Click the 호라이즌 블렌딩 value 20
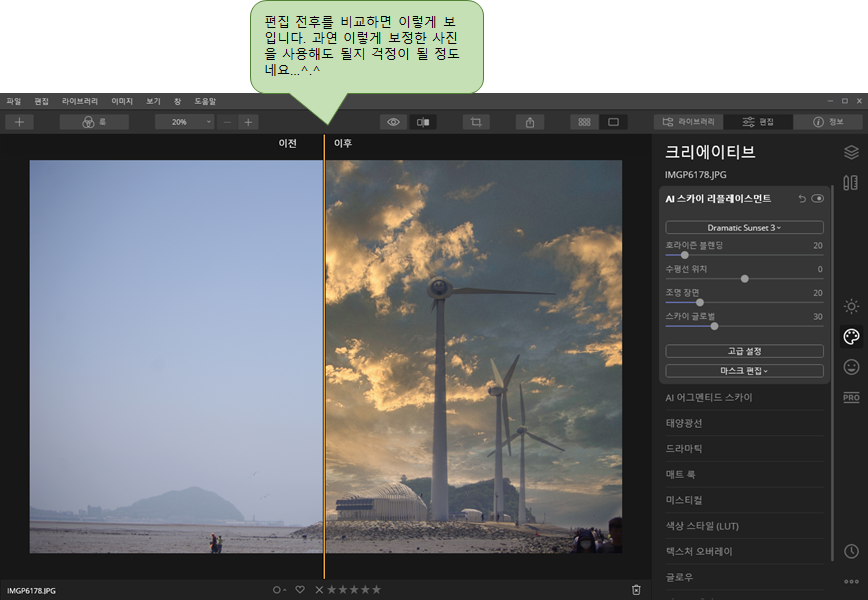The width and height of the screenshot is (868, 600). [x=818, y=246]
